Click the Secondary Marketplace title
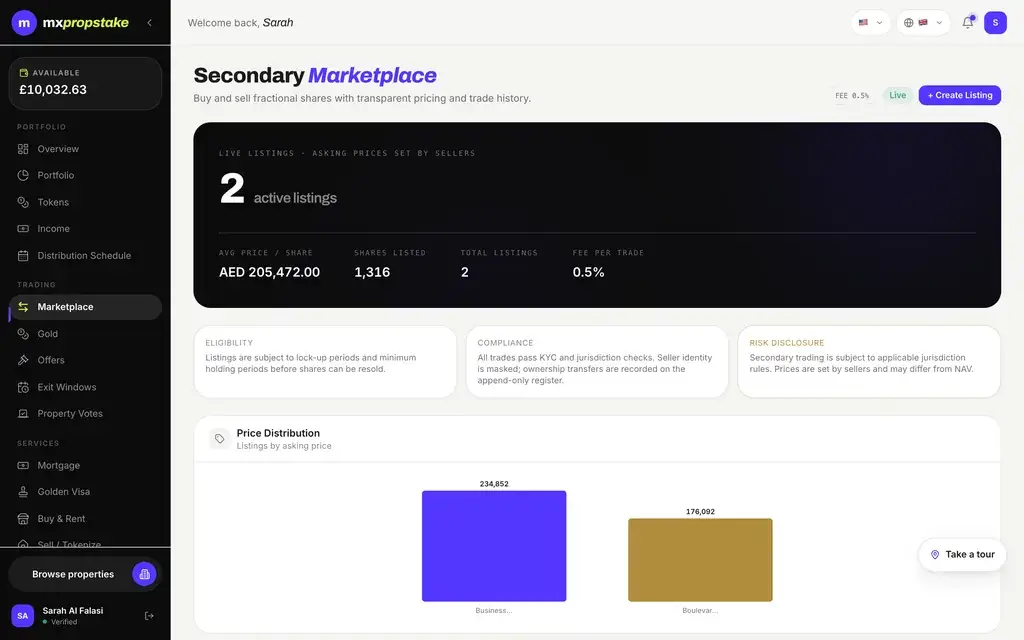Screen dimensions: 1024x640 (x=315, y=76)
